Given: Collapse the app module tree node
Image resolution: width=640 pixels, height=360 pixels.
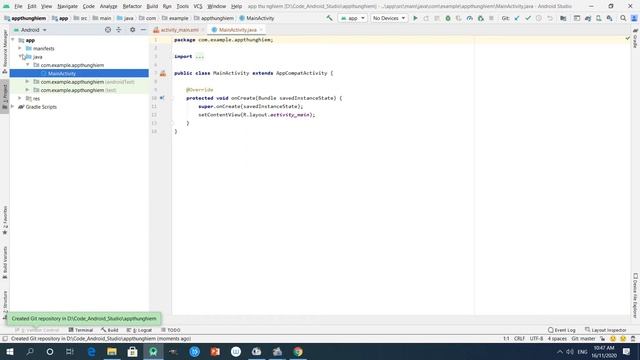Looking at the screenshot, I should pyautogui.click(x=13, y=40).
